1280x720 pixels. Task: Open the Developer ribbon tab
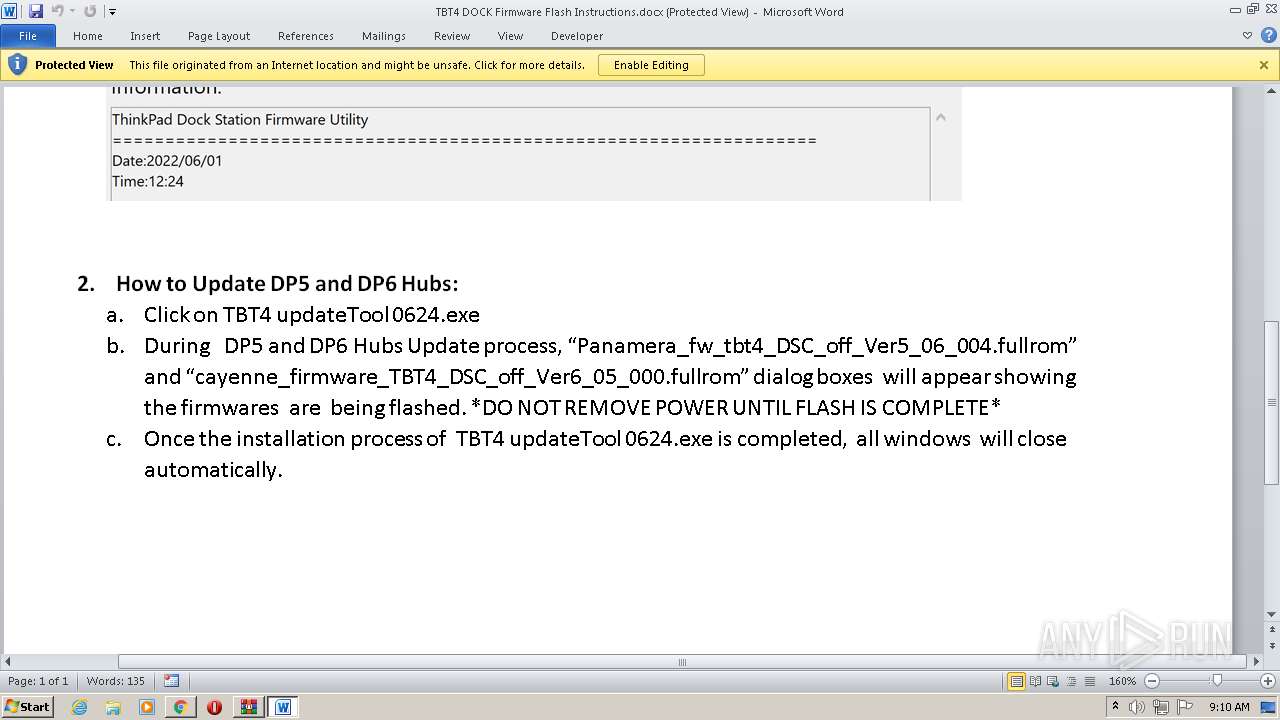[x=577, y=36]
